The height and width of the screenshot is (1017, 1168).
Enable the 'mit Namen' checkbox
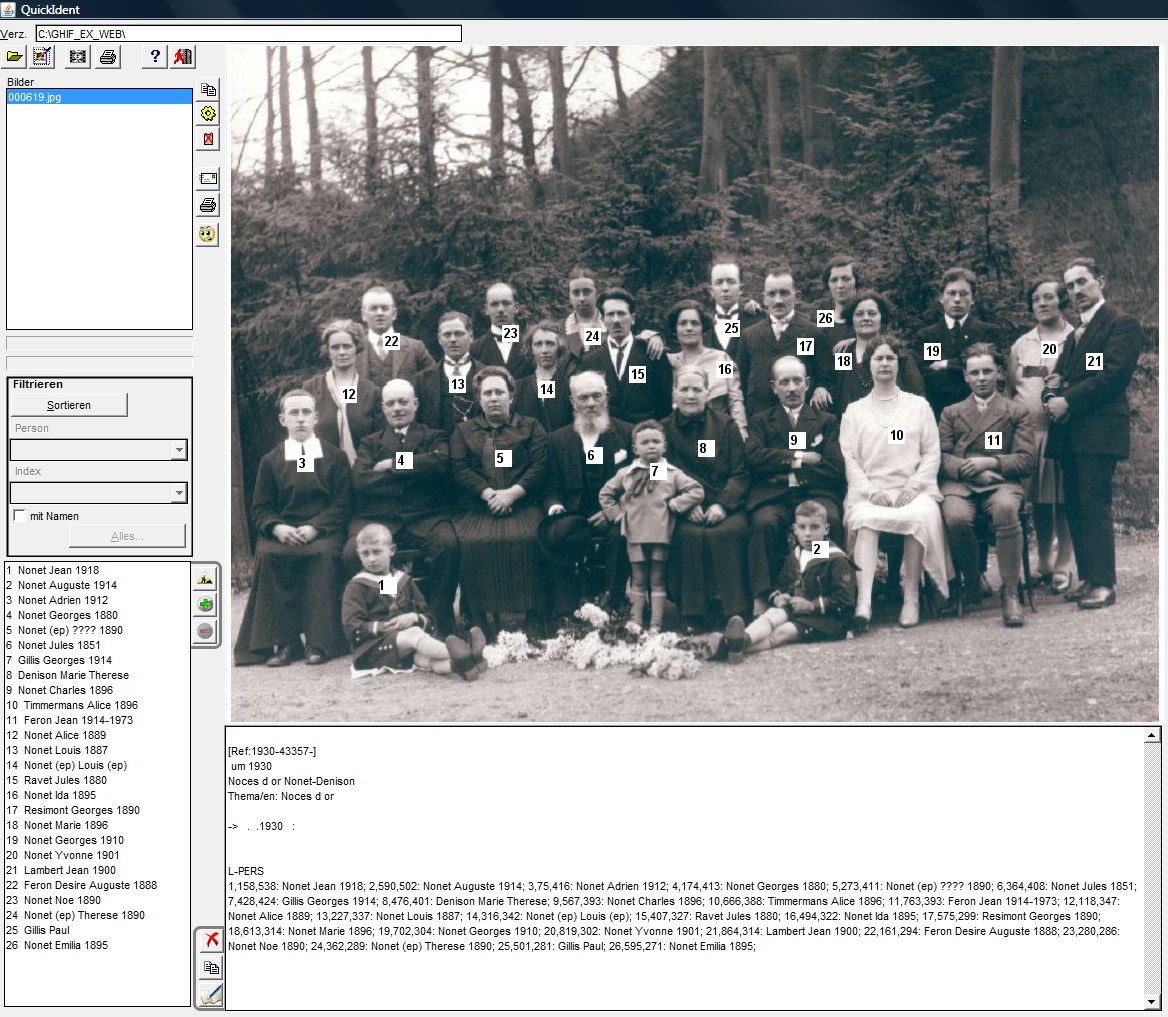[x=19, y=516]
